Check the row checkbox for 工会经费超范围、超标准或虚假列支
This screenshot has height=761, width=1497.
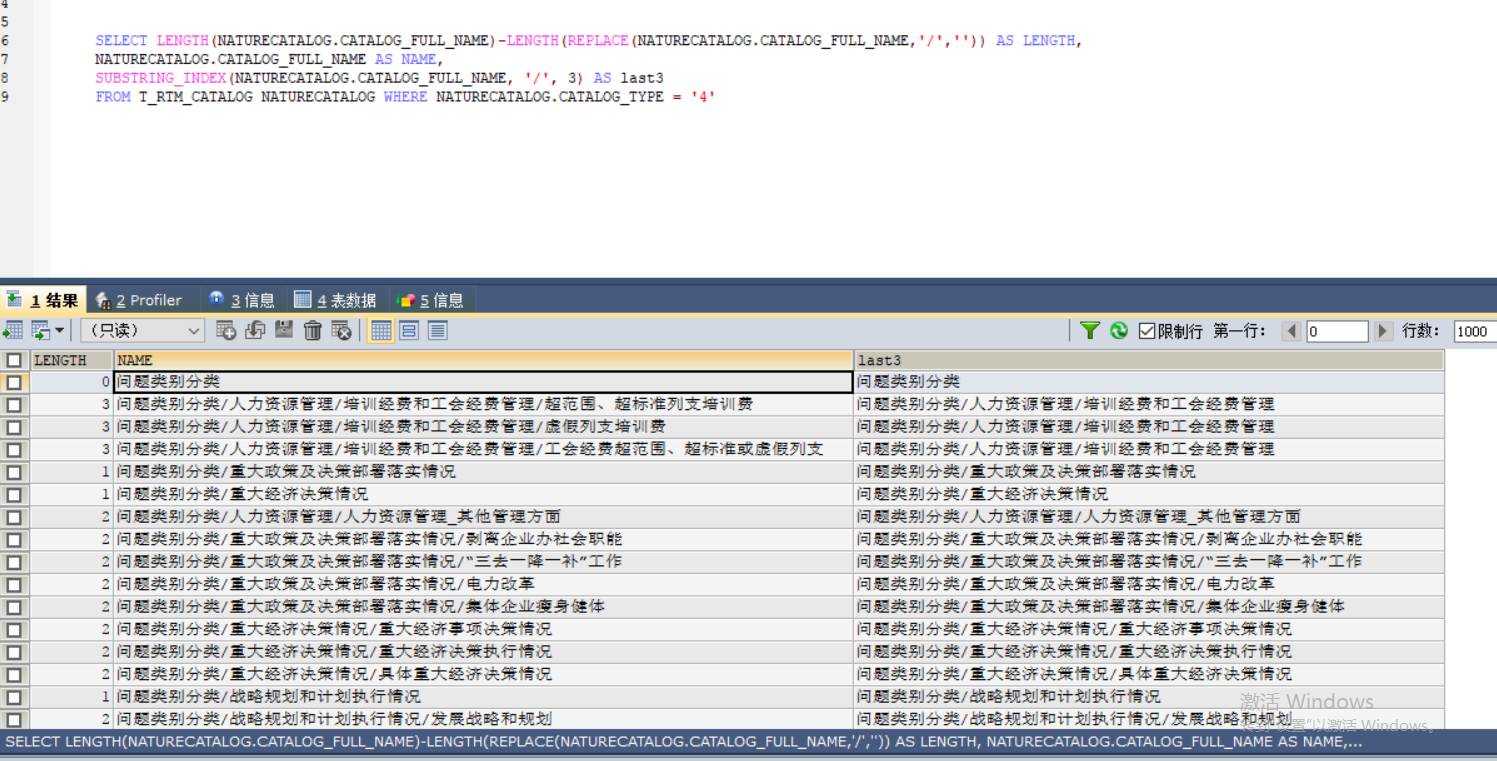tap(14, 450)
